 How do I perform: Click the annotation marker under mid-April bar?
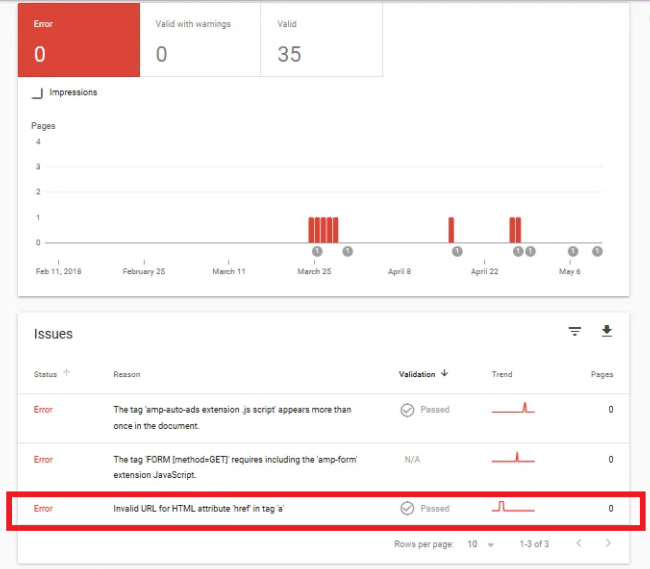[457, 251]
